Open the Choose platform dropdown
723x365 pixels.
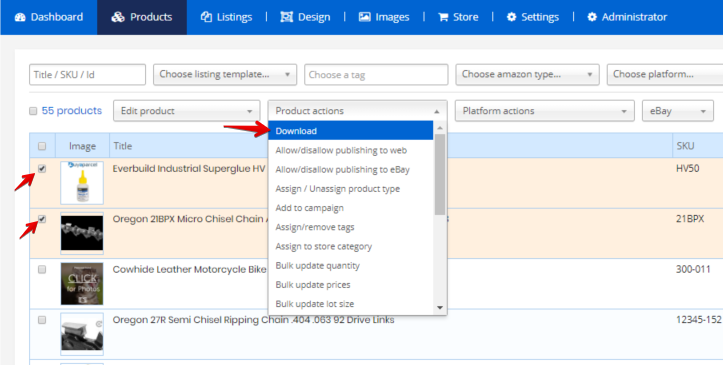tap(665, 75)
